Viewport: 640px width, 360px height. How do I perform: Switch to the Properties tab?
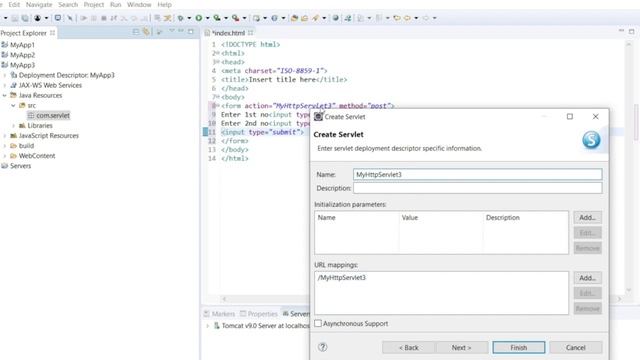coord(259,314)
